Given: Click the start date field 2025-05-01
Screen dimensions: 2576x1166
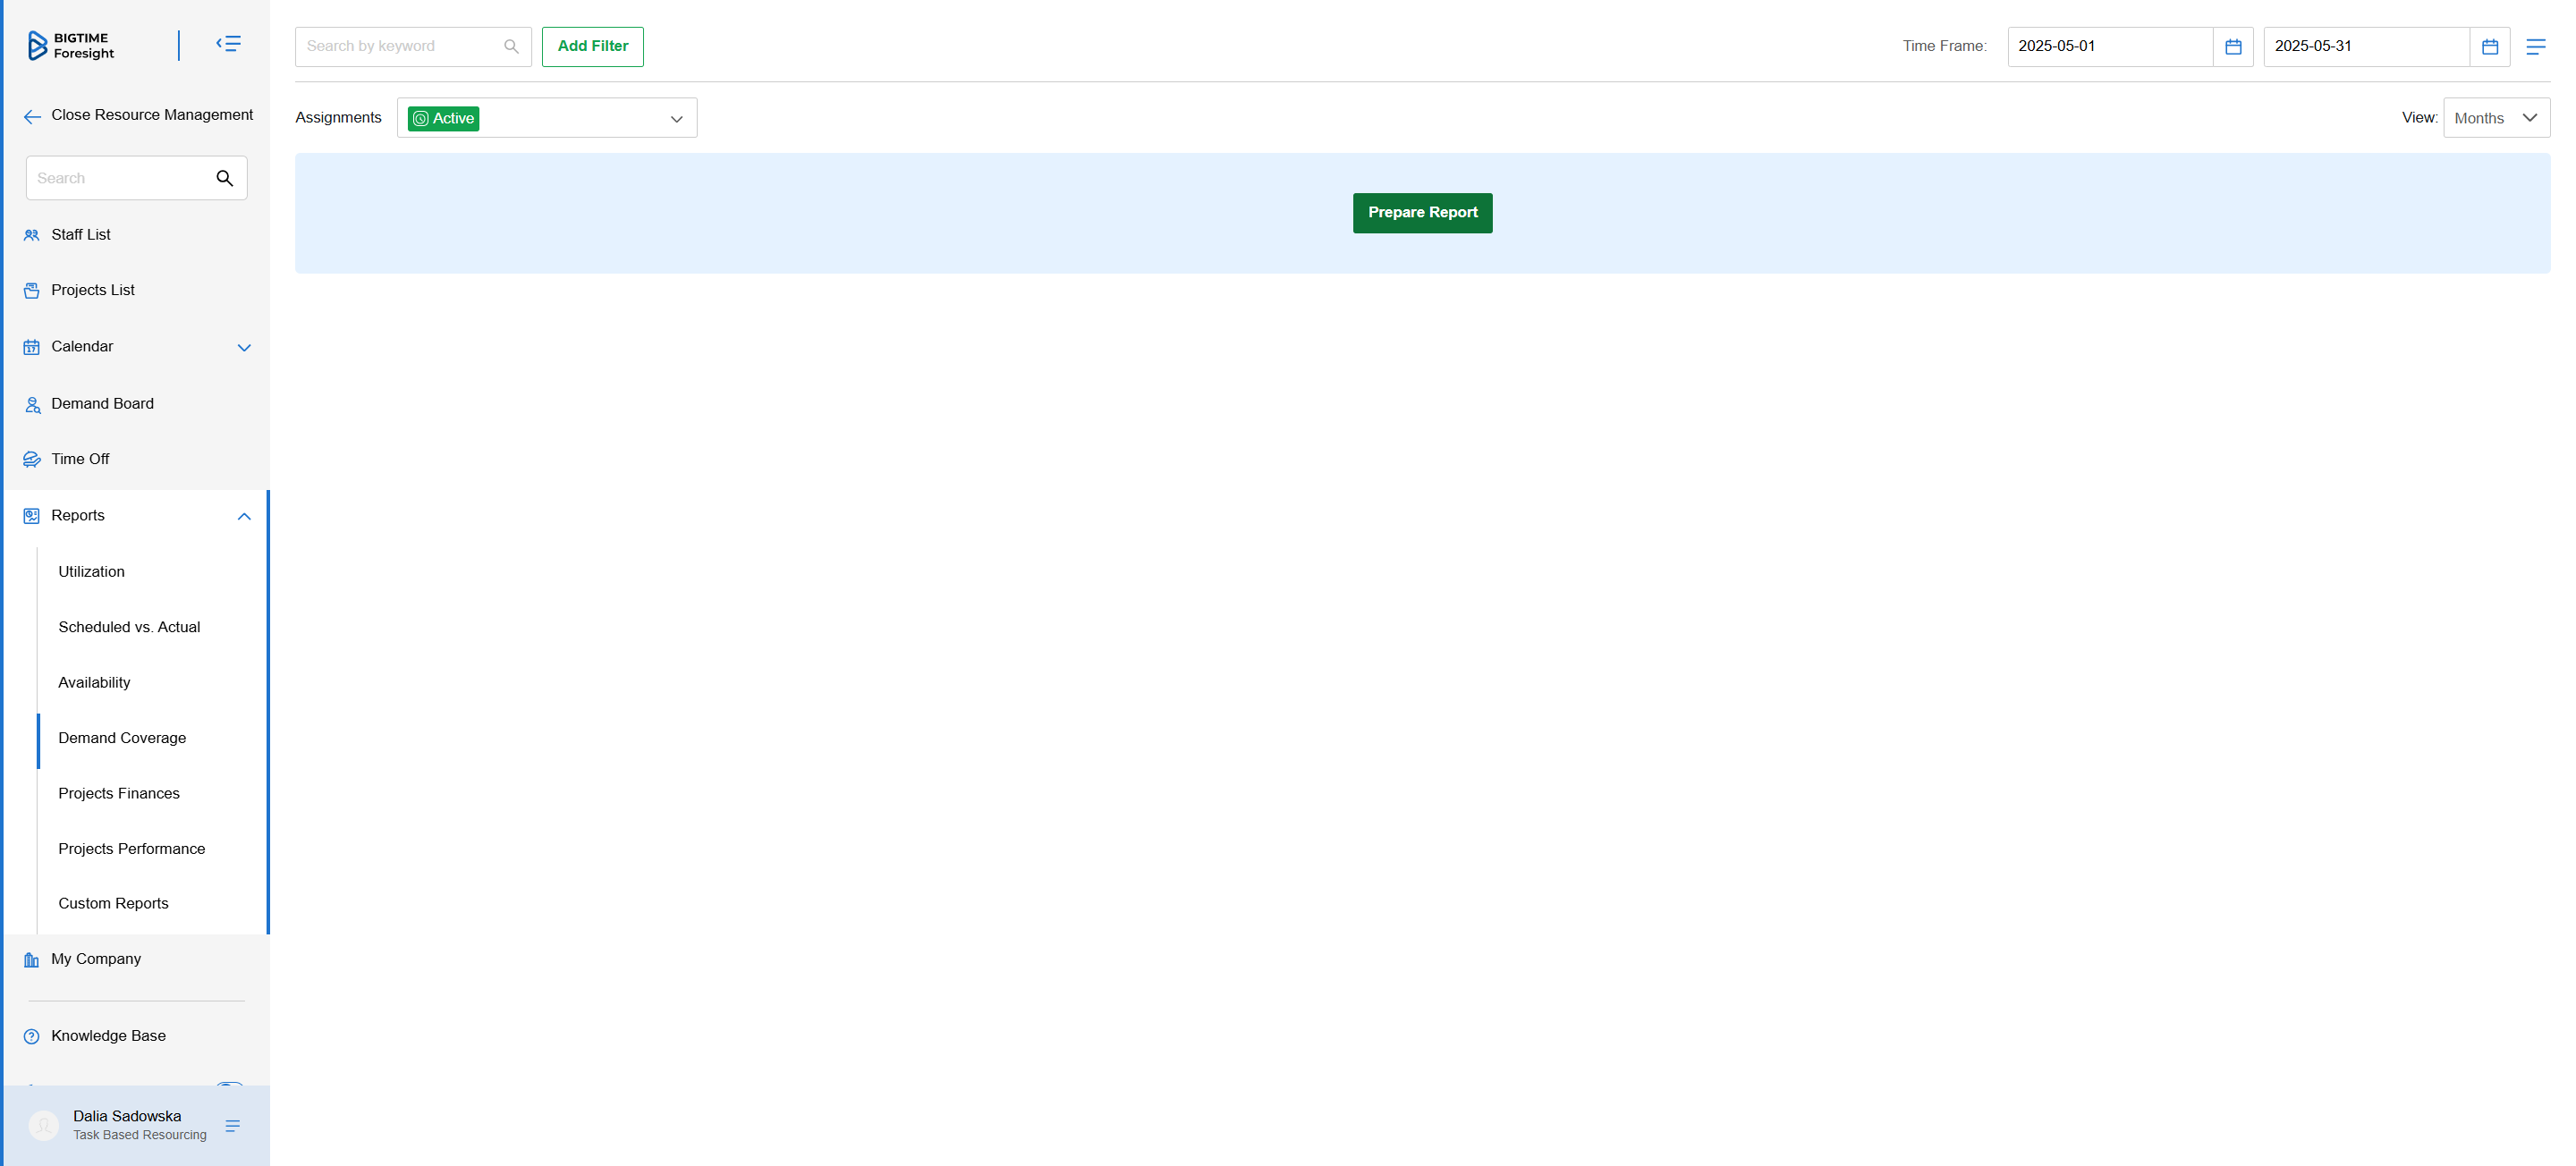Looking at the screenshot, I should point(2110,47).
